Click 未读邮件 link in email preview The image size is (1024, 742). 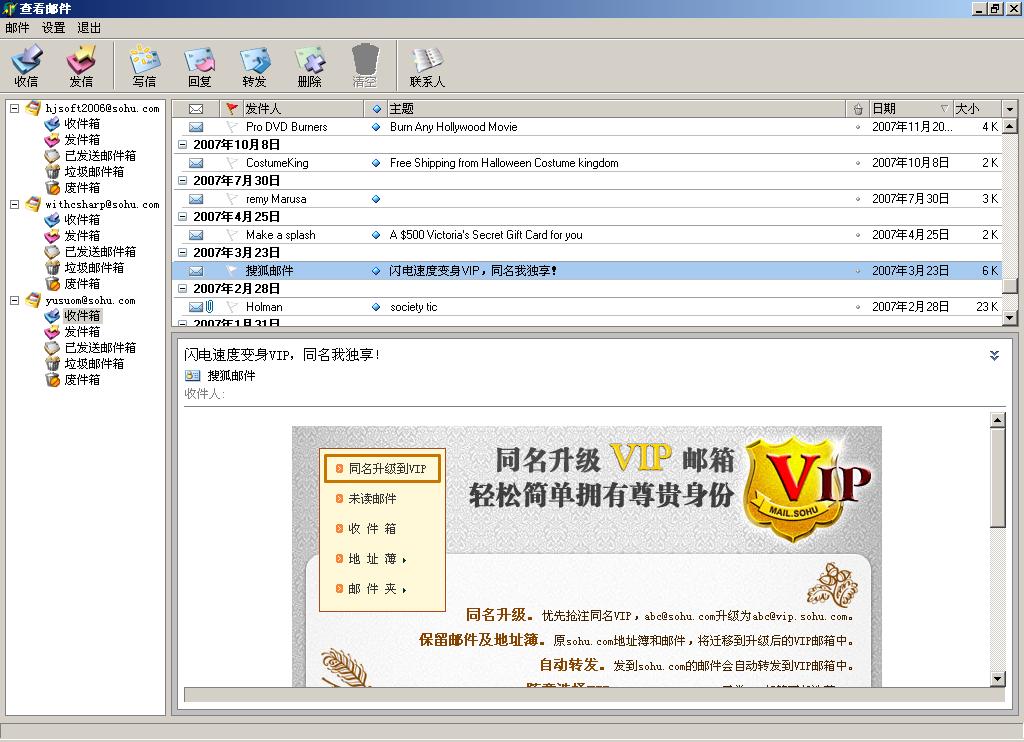(372, 498)
